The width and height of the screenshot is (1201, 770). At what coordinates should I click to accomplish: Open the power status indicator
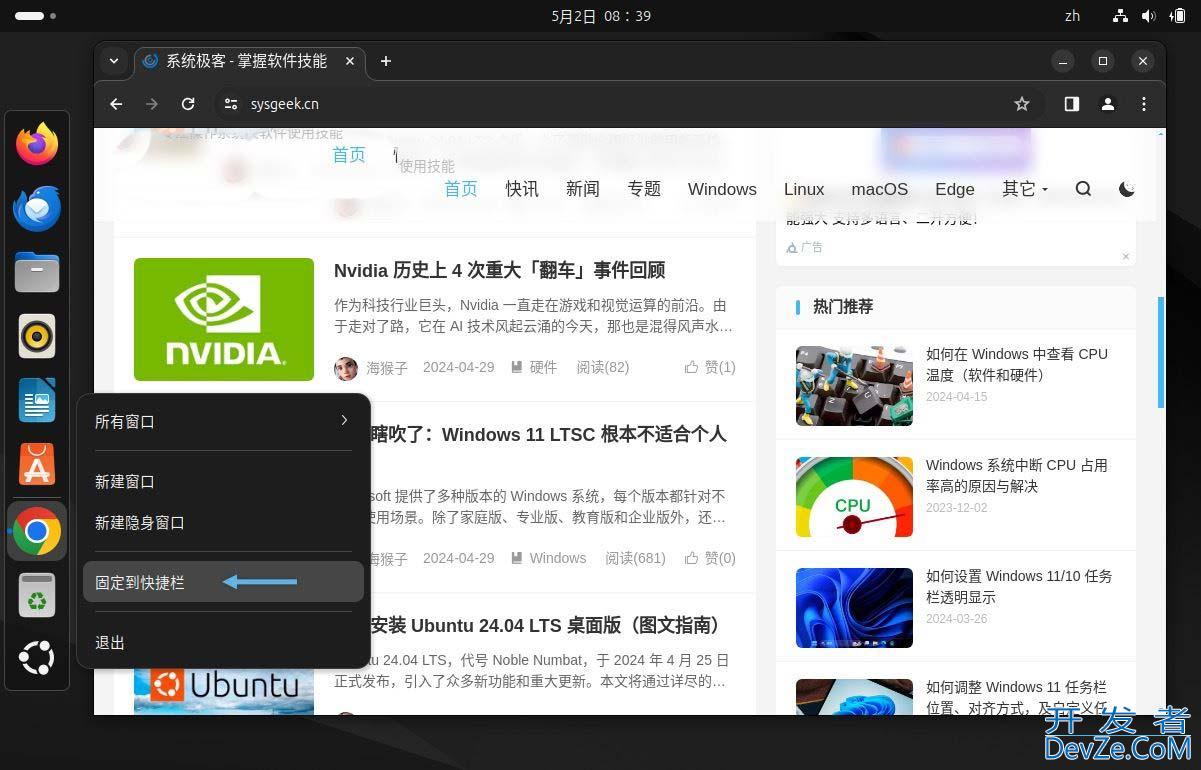[1177, 16]
